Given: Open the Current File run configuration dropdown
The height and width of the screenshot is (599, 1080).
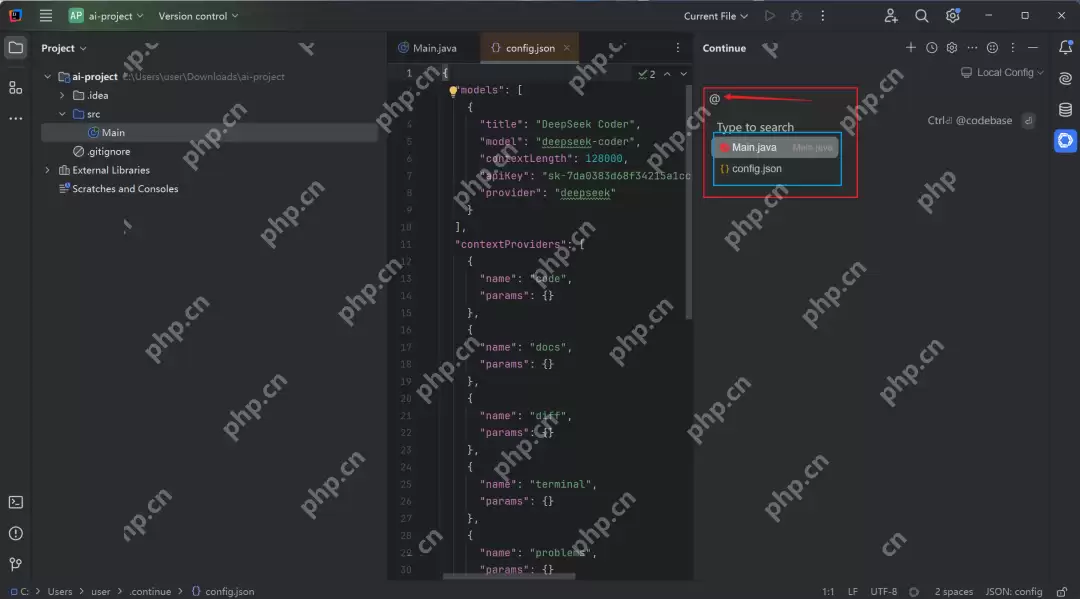Looking at the screenshot, I should [x=716, y=16].
